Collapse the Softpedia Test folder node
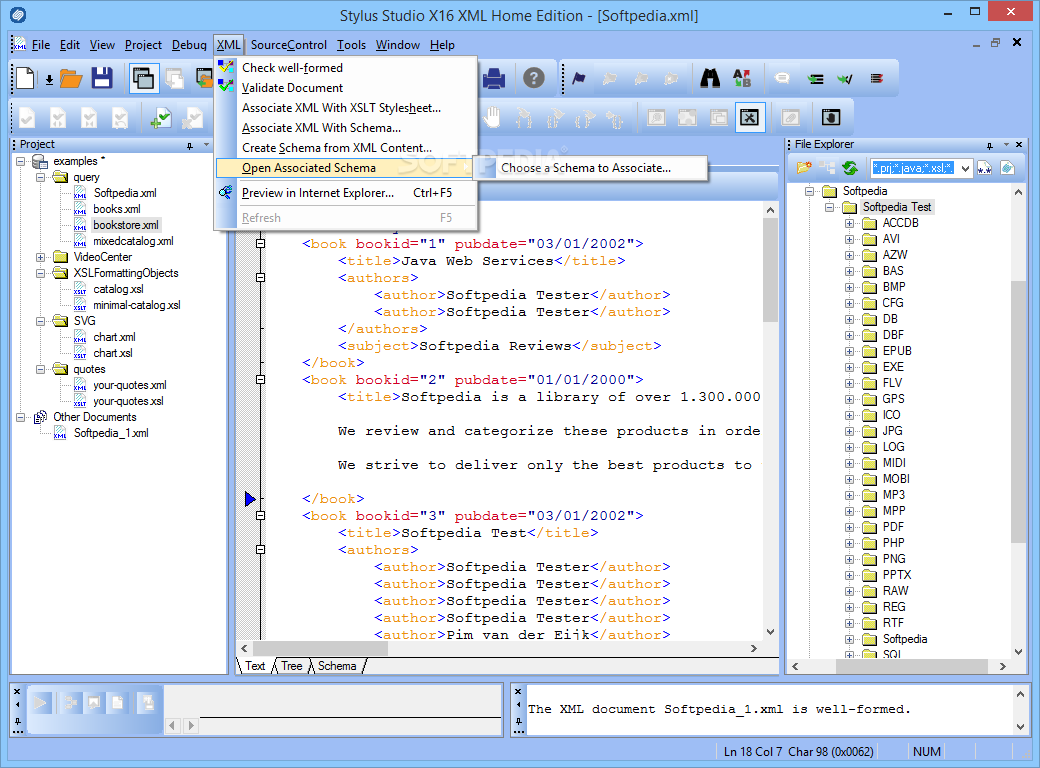Viewport: 1040px width, 768px height. (x=829, y=208)
